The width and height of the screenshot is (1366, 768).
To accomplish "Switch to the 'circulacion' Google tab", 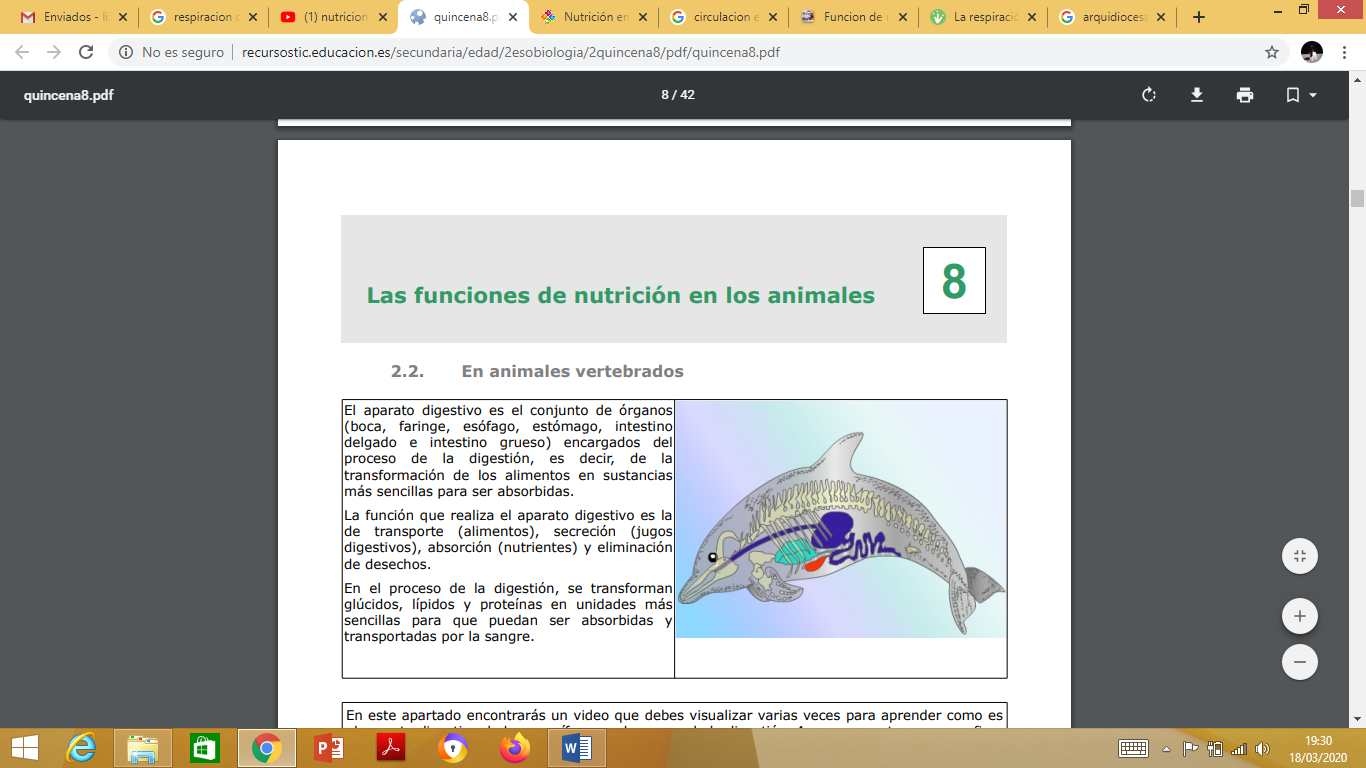I will click(x=724, y=17).
